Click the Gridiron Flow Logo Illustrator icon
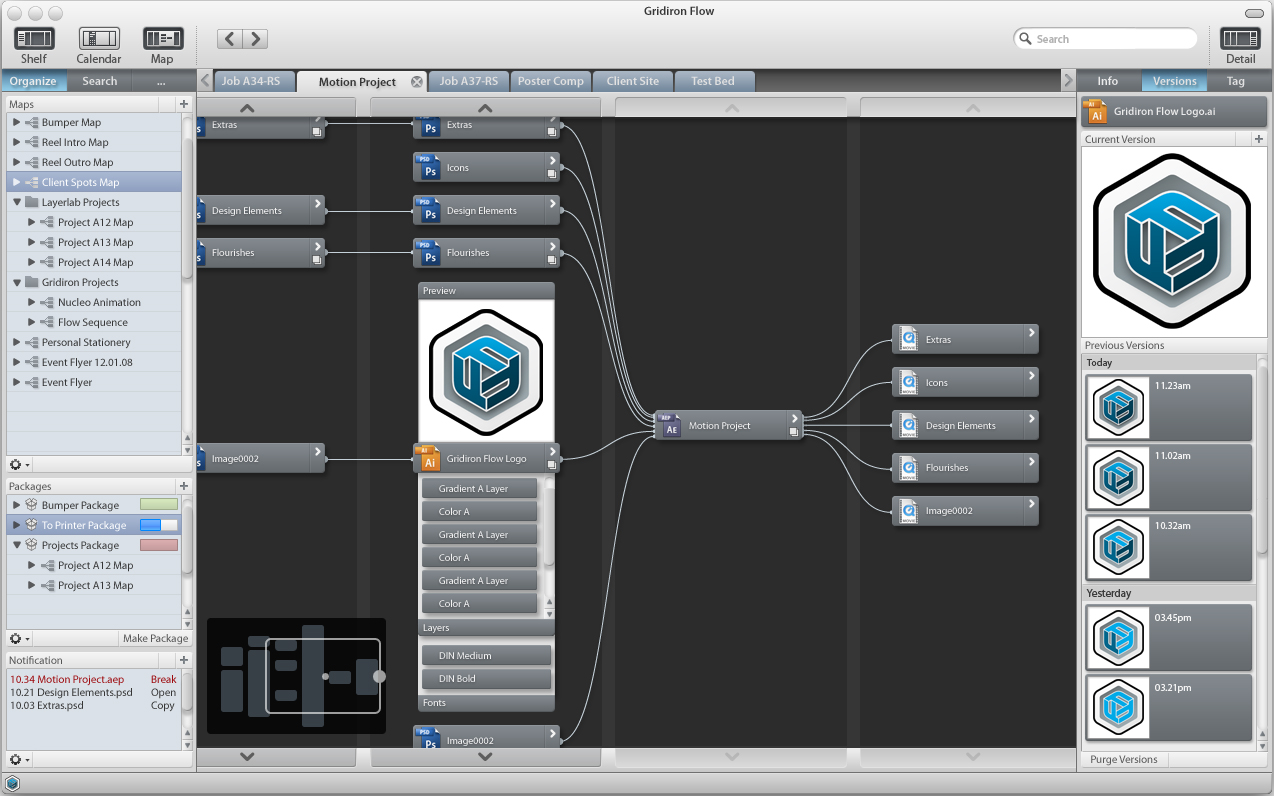The width and height of the screenshot is (1274, 796). (x=429, y=459)
